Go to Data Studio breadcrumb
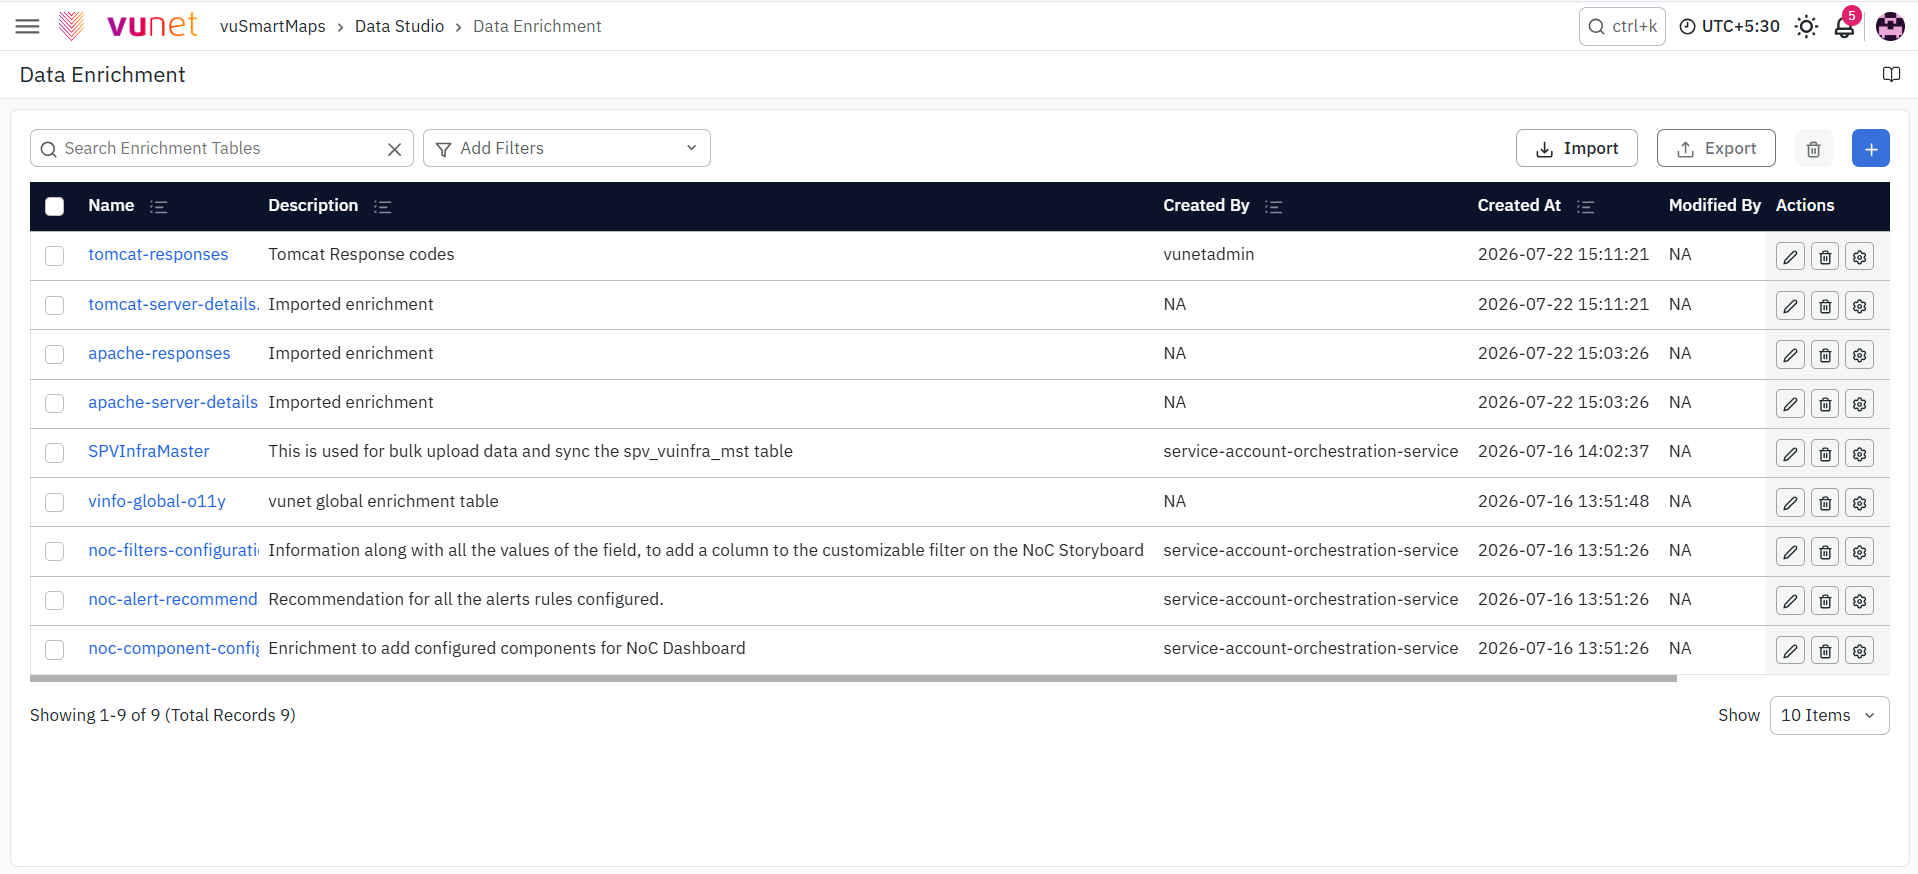The height and width of the screenshot is (874, 1918). [x=399, y=26]
